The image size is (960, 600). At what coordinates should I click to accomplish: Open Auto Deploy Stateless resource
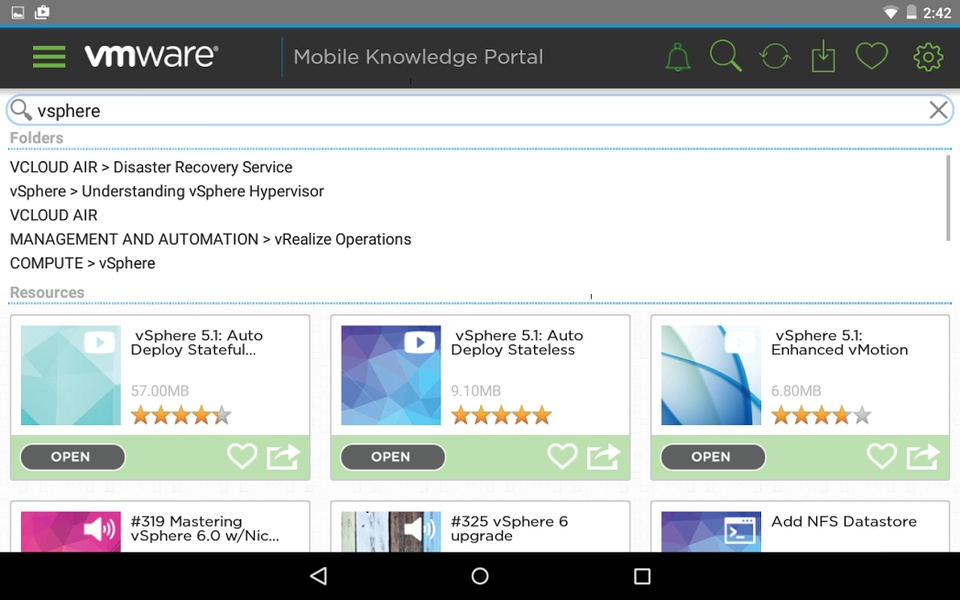(392, 457)
